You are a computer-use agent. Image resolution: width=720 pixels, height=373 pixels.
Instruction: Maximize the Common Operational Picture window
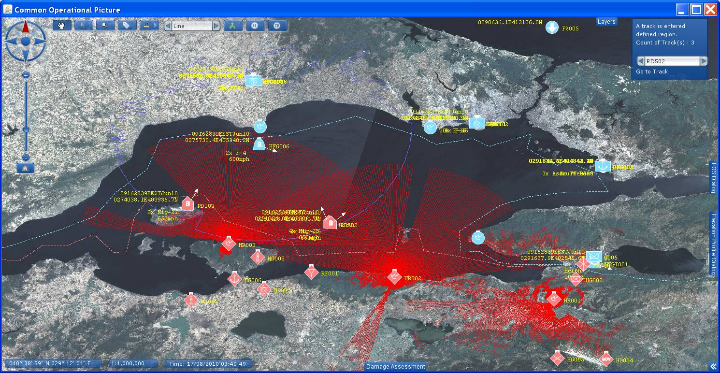coord(697,9)
